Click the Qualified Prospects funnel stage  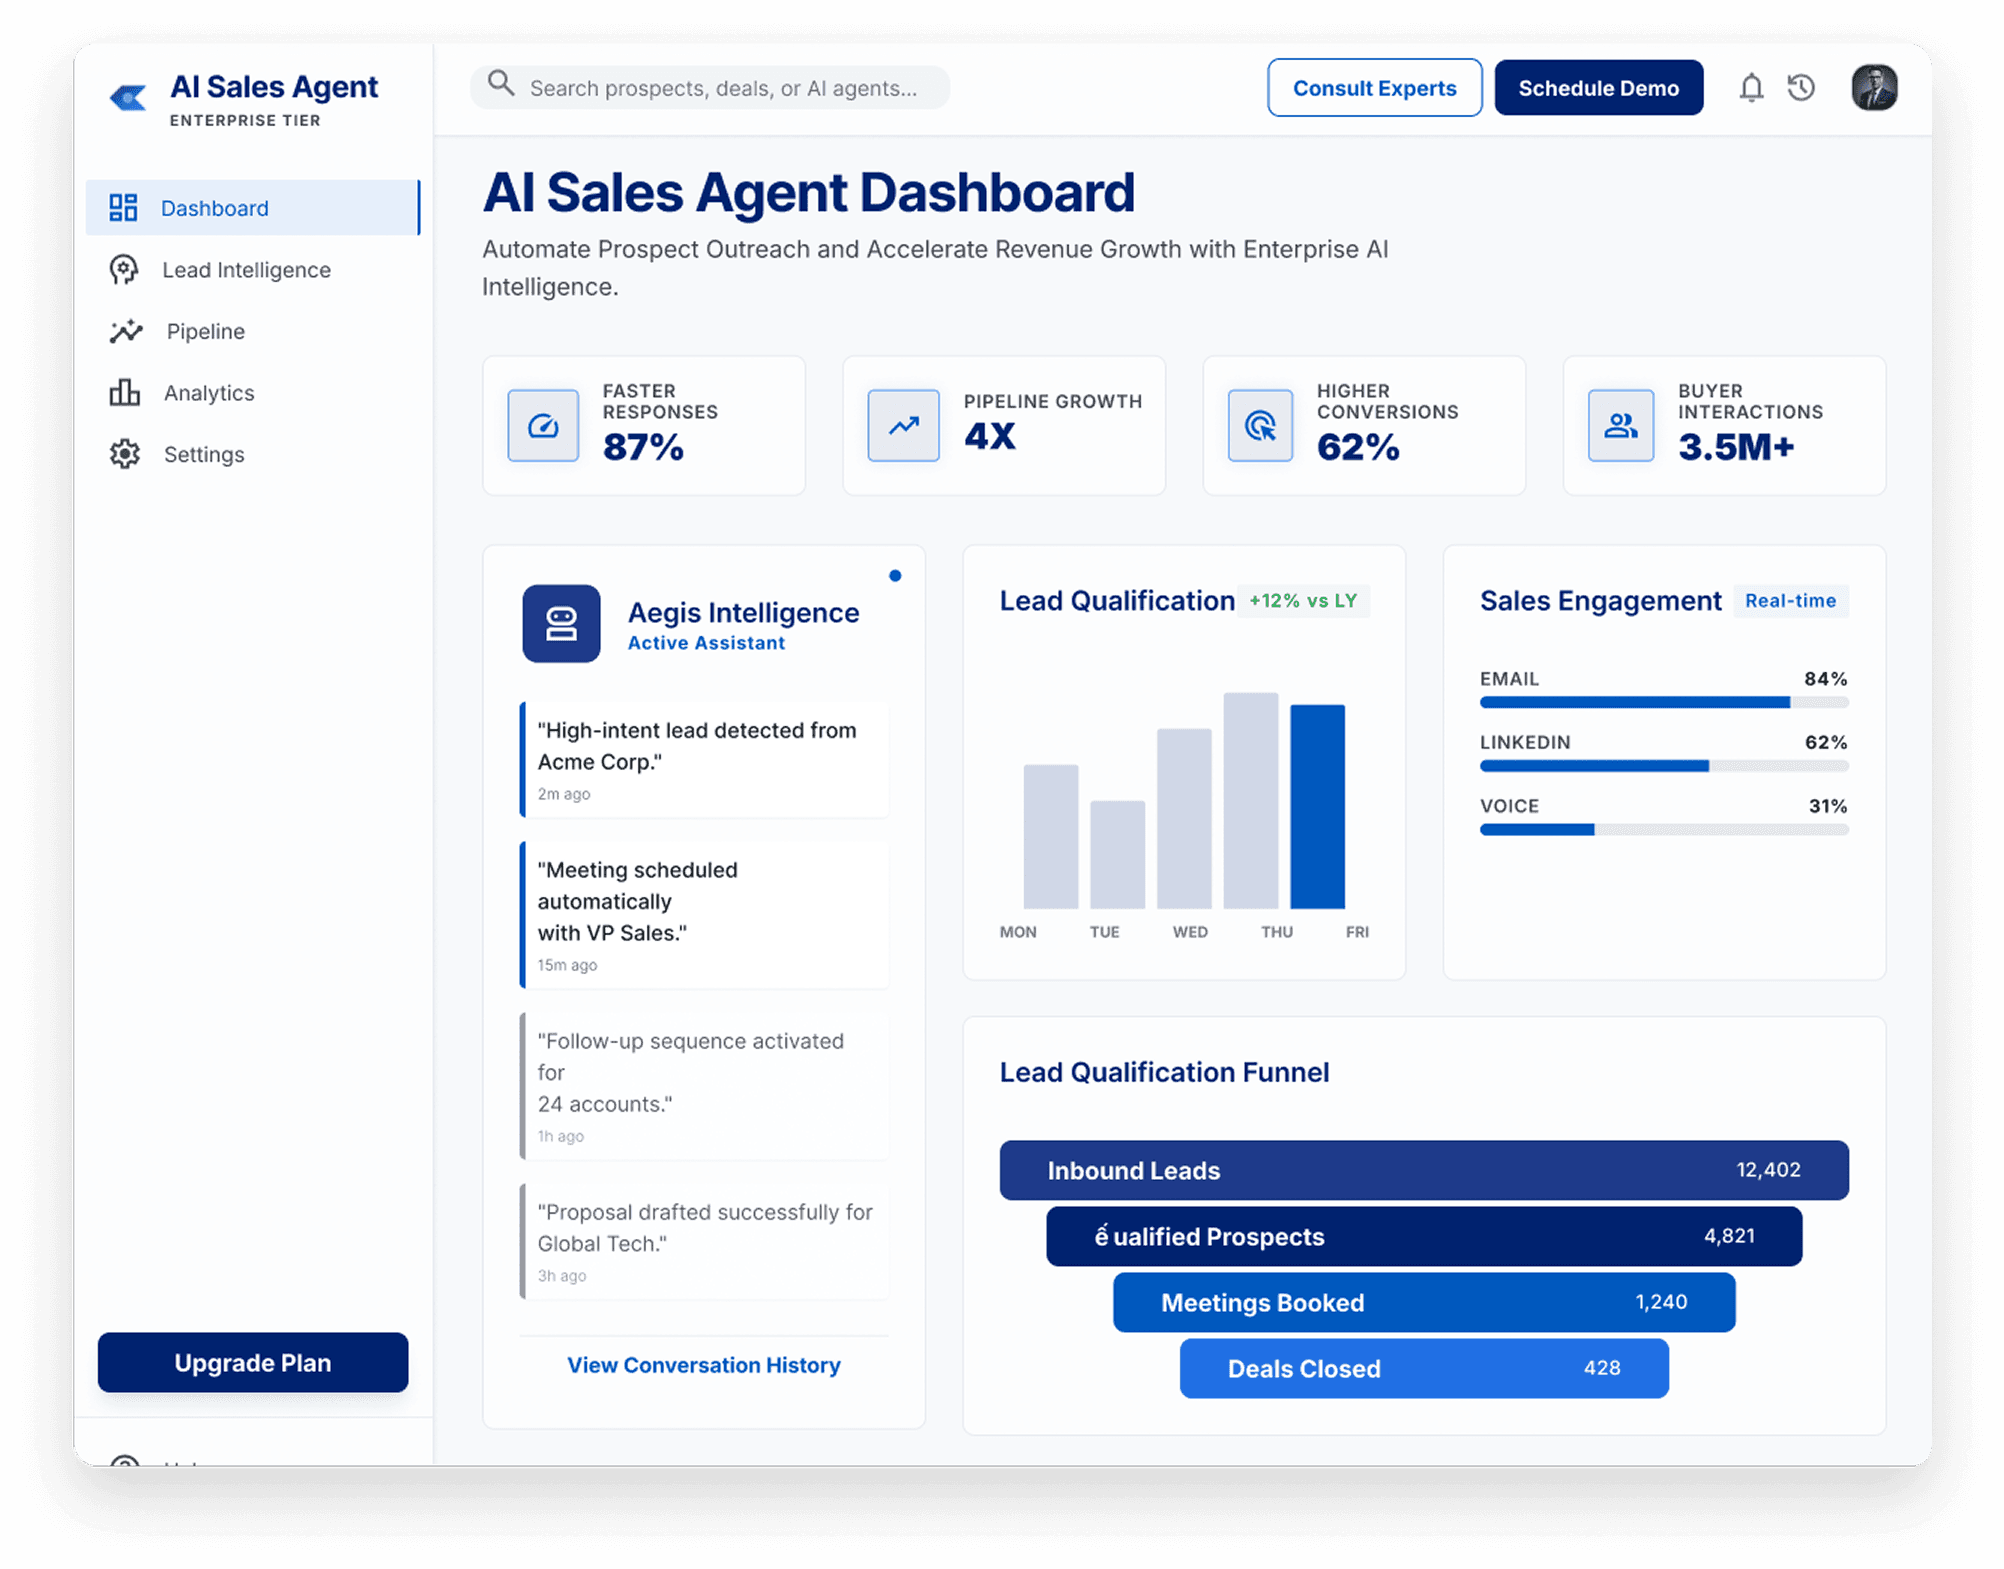[1424, 1236]
